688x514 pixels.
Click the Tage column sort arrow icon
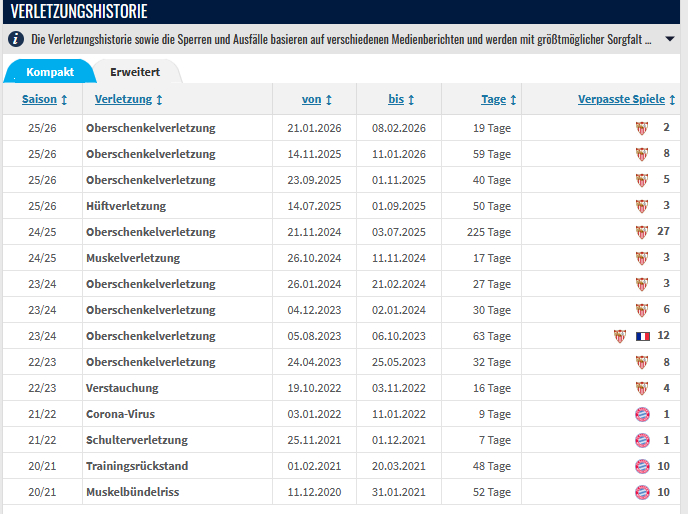pyautogui.click(x=513, y=100)
